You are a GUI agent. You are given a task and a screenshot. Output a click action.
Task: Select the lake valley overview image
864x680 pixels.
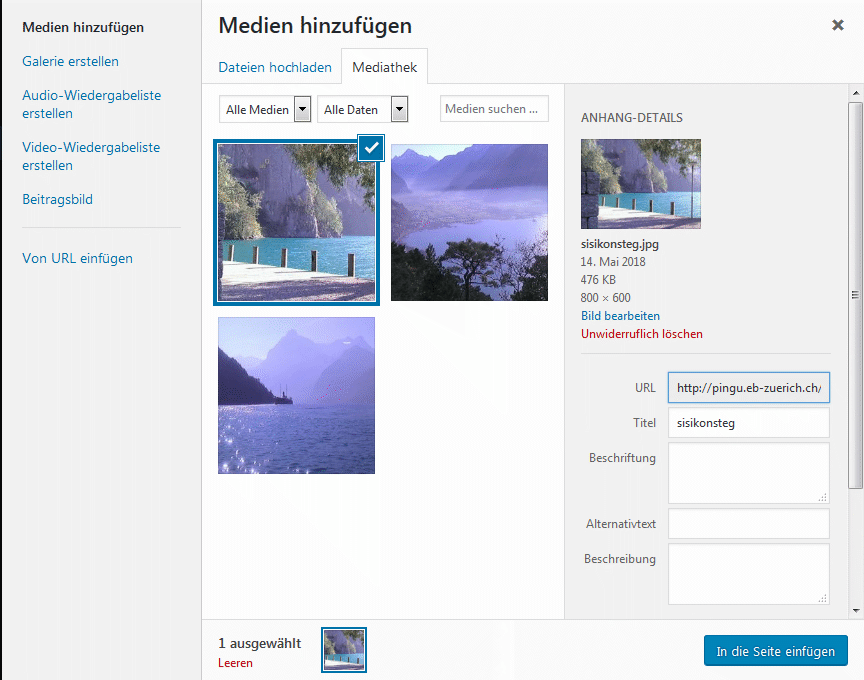pos(469,222)
